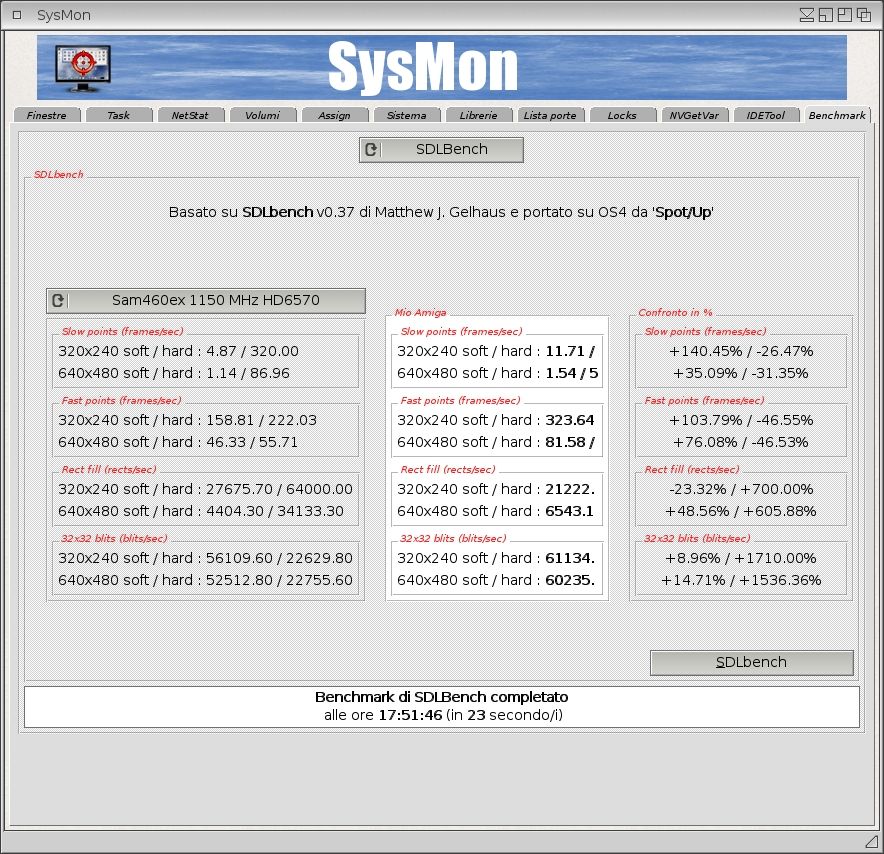Open the Task tab
The width and height of the screenshot is (884, 854).
pos(119,115)
